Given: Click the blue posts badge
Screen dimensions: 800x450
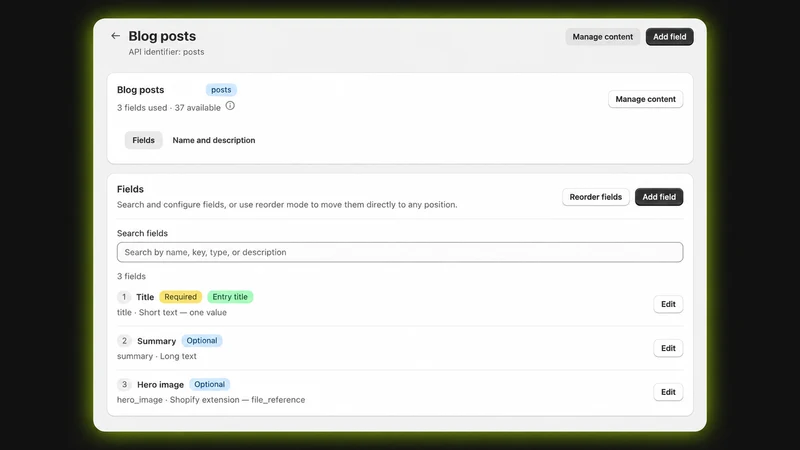Looking at the screenshot, I should pyautogui.click(x=221, y=90).
